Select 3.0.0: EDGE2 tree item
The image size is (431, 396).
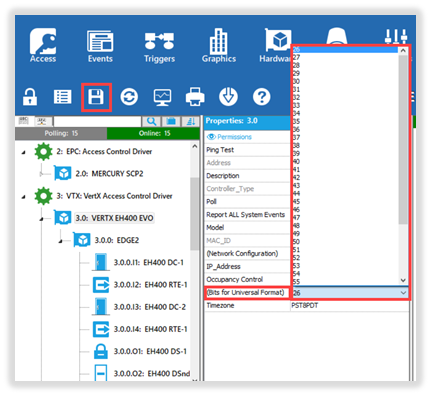[117, 240]
